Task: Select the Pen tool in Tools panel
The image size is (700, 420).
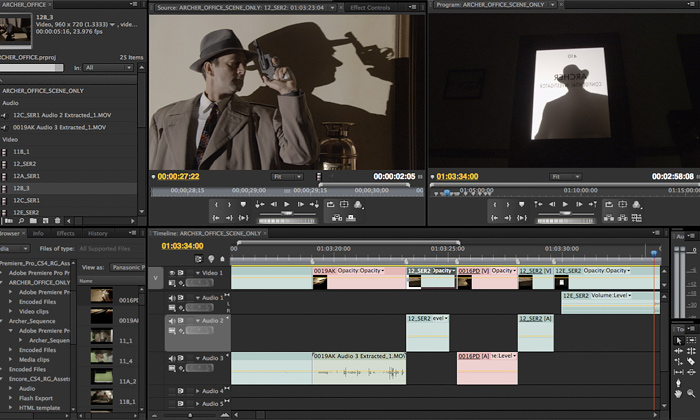Action: (679, 383)
